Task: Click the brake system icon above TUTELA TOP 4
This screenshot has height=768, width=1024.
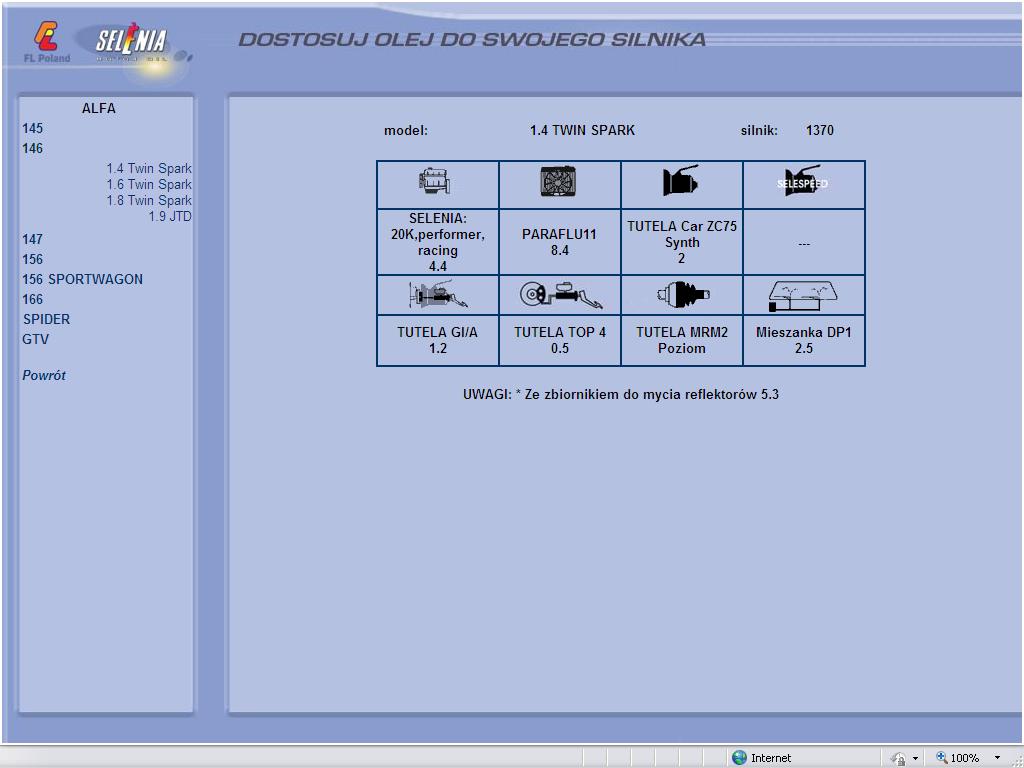Action: pyautogui.click(x=559, y=295)
